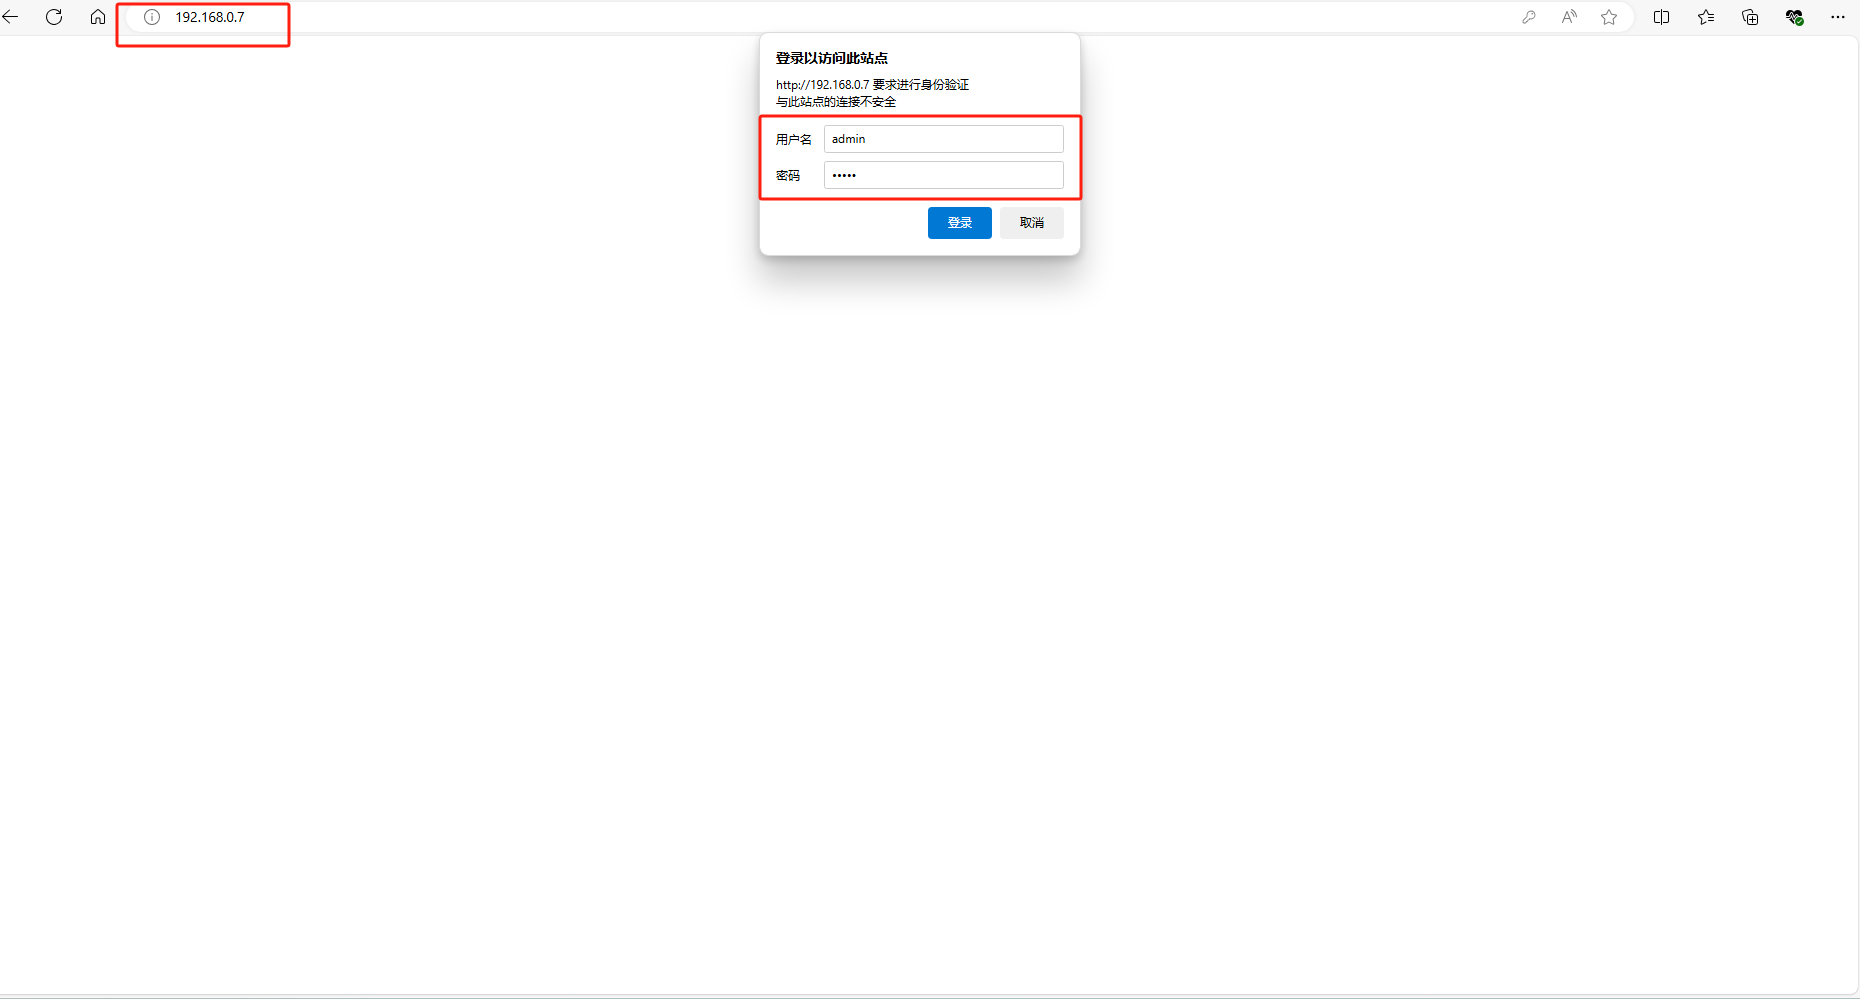Click the 登录以访问此站点 dialog title

click(x=832, y=58)
